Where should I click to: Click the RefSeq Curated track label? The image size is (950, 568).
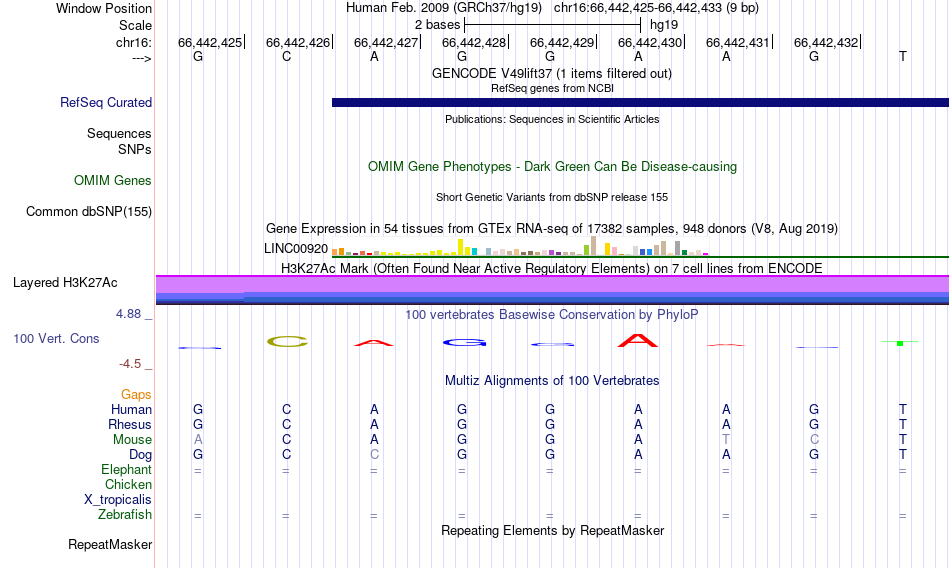pos(106,102)
